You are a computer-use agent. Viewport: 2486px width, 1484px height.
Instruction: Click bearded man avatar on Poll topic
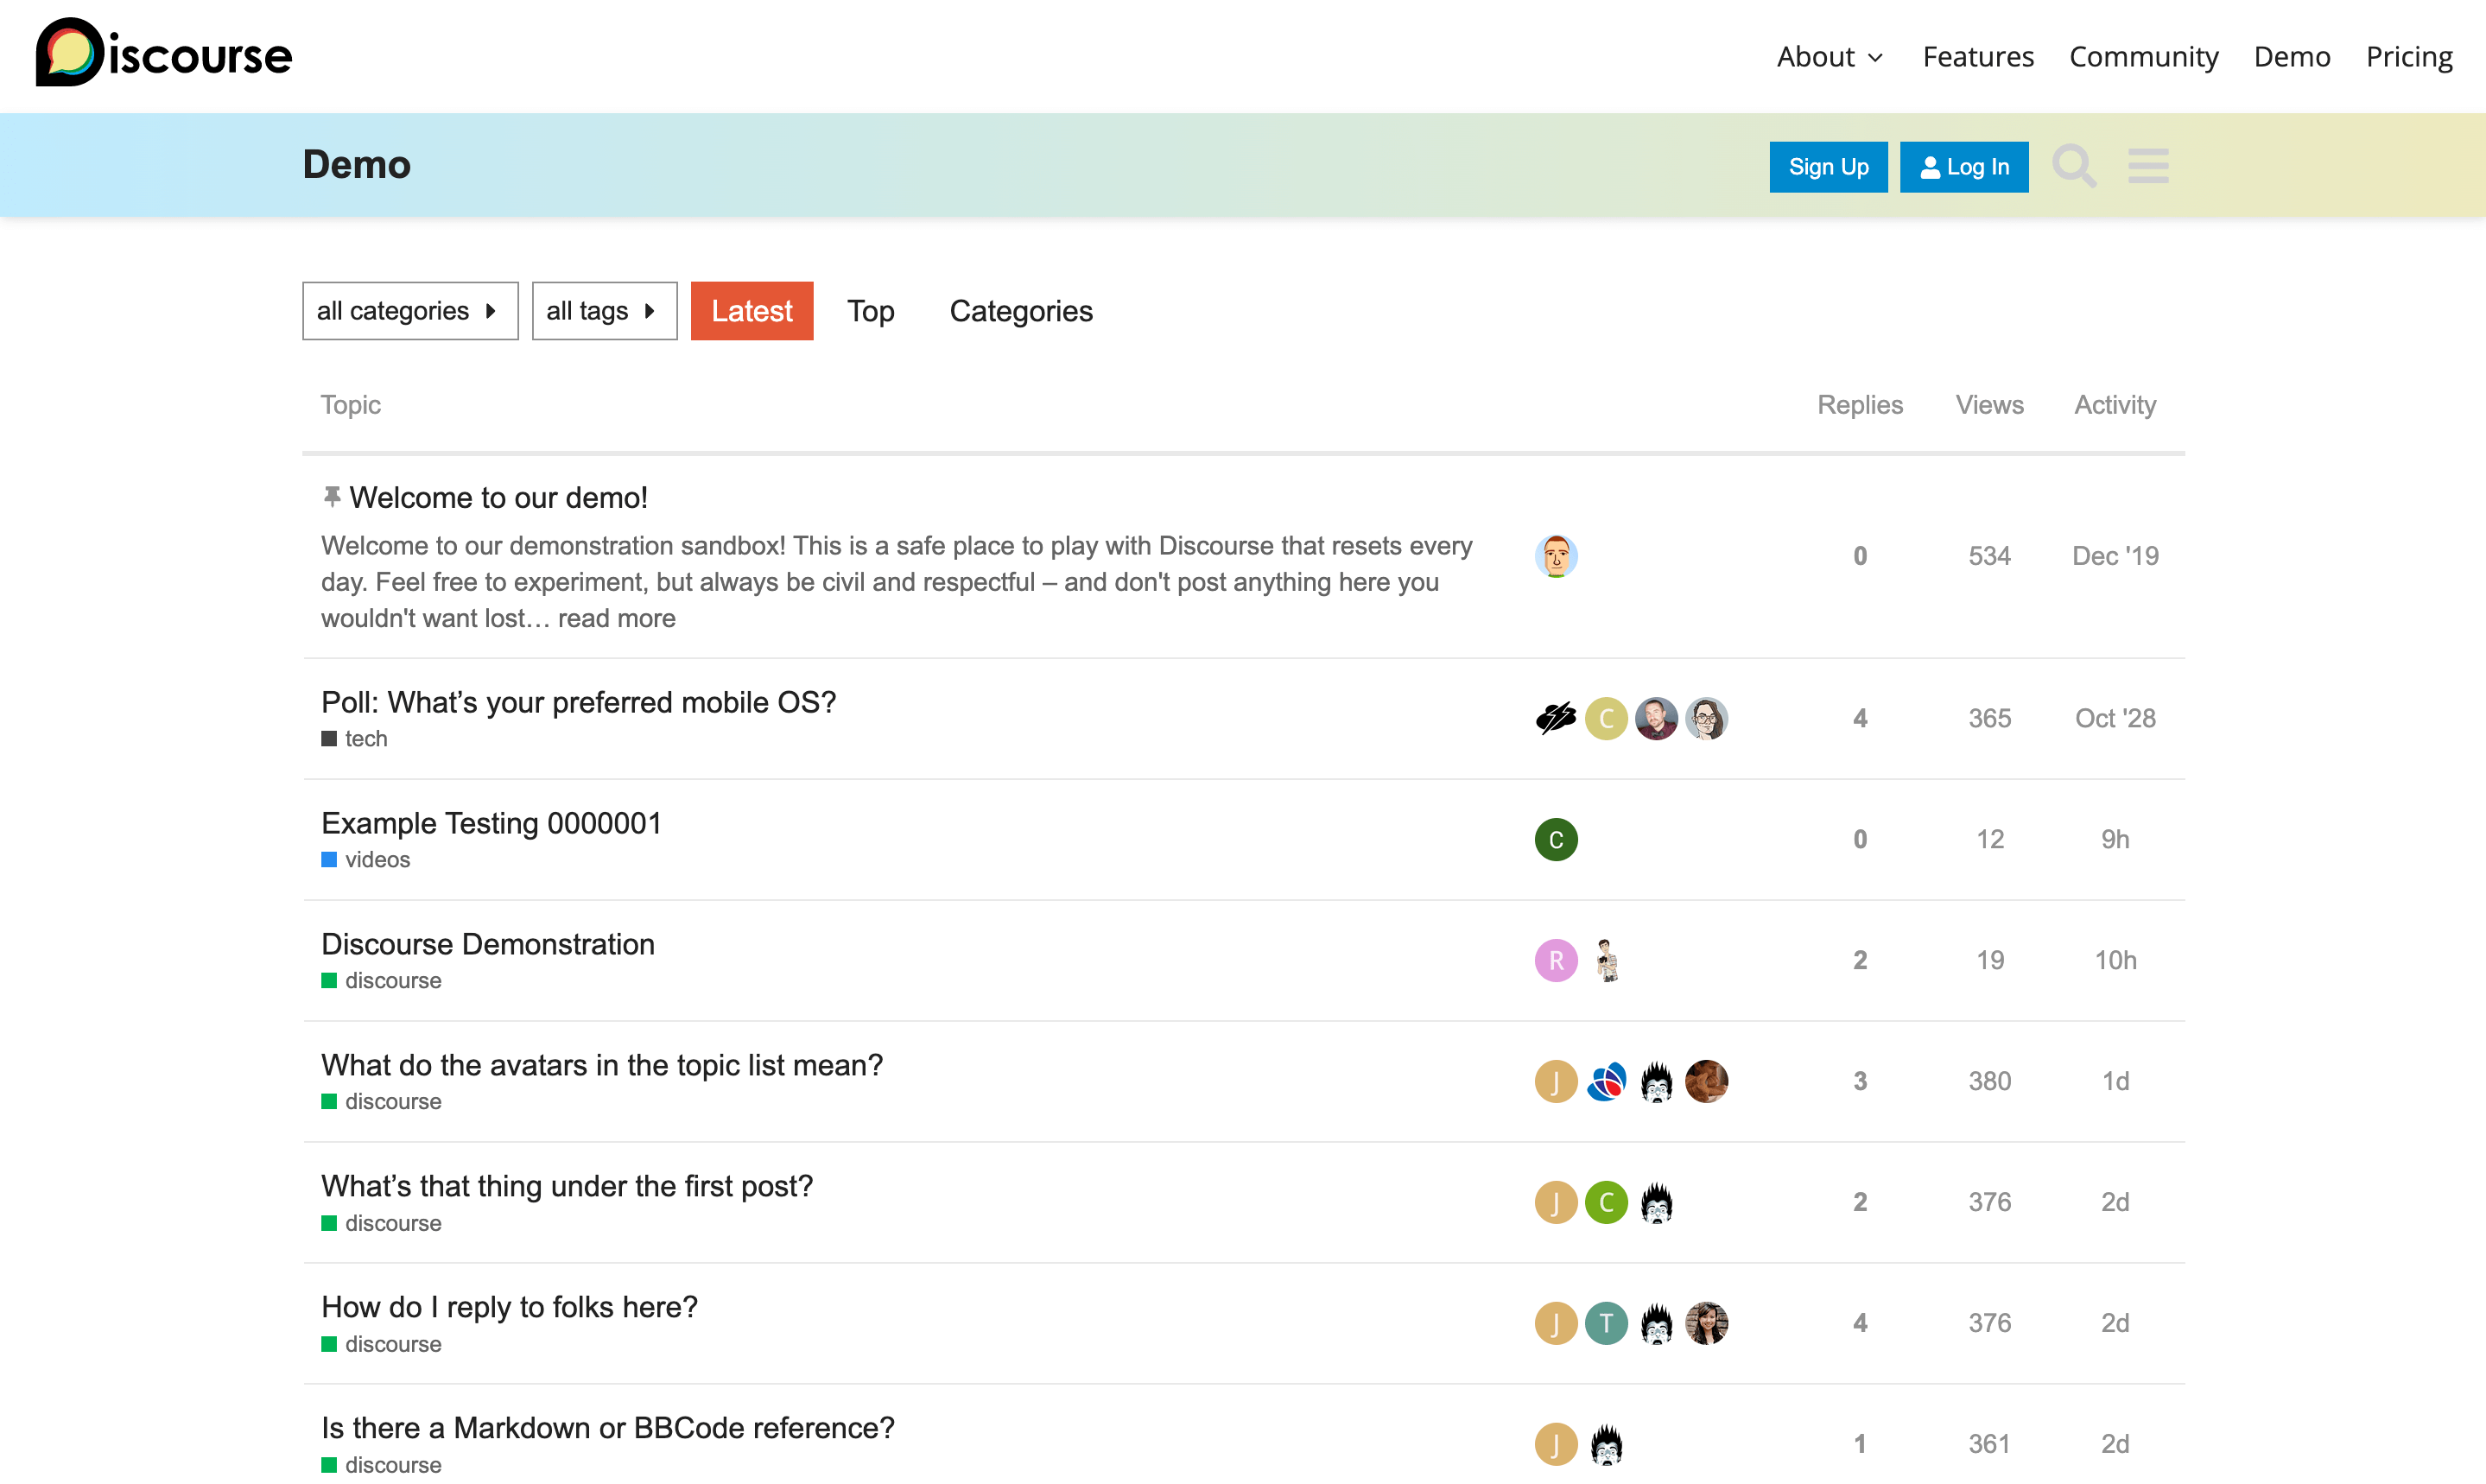1656,718
